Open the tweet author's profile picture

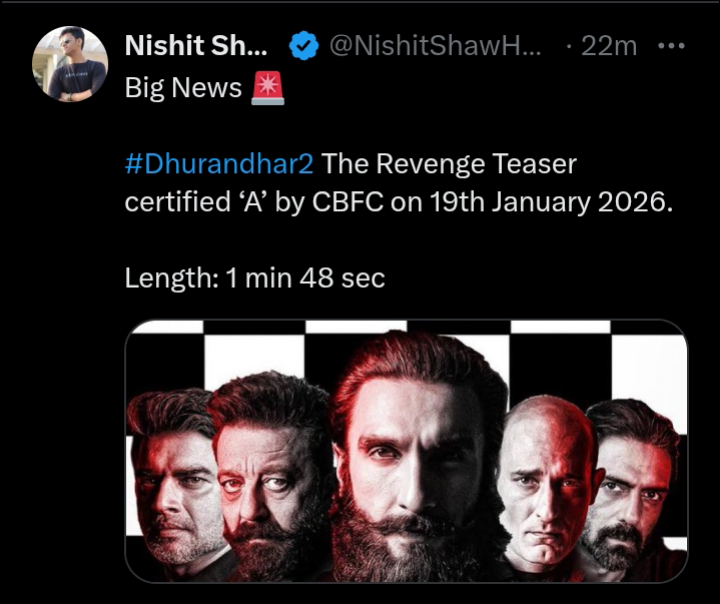[70, 64]
